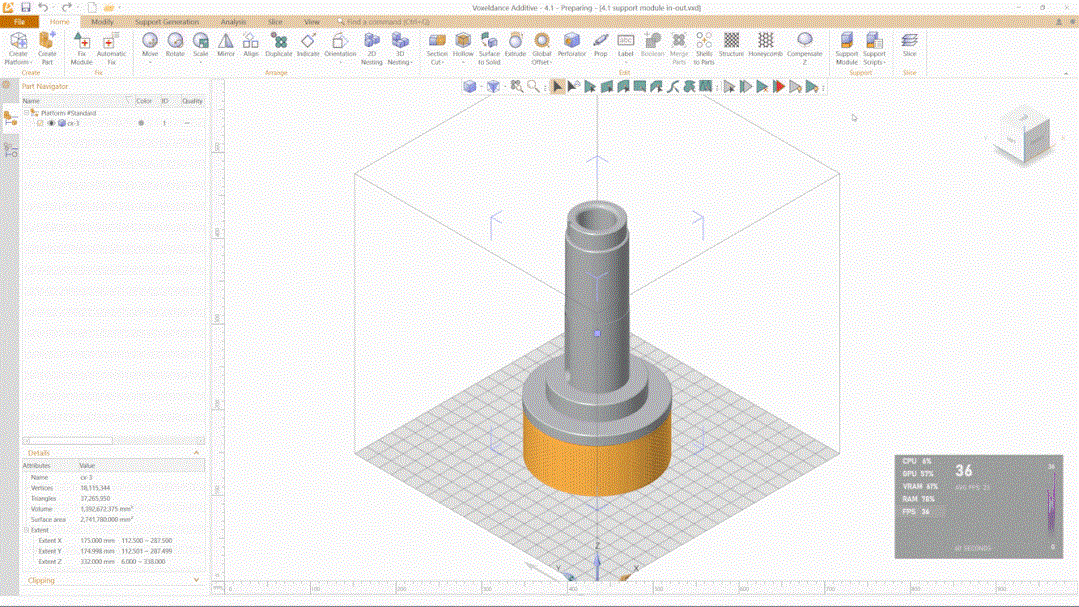Screen dimensions: 1079x607
Task: Collapse the Extent attribute group
Action: pos(27,530)
